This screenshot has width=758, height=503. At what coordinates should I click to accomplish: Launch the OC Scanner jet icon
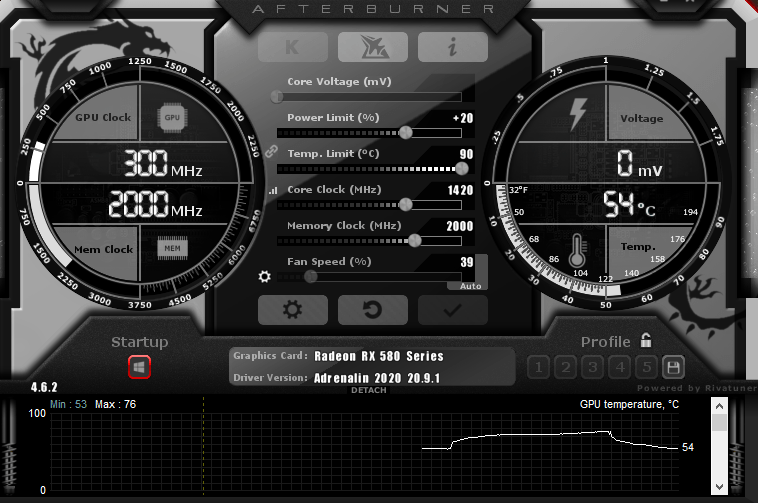[x=373, y=47]
